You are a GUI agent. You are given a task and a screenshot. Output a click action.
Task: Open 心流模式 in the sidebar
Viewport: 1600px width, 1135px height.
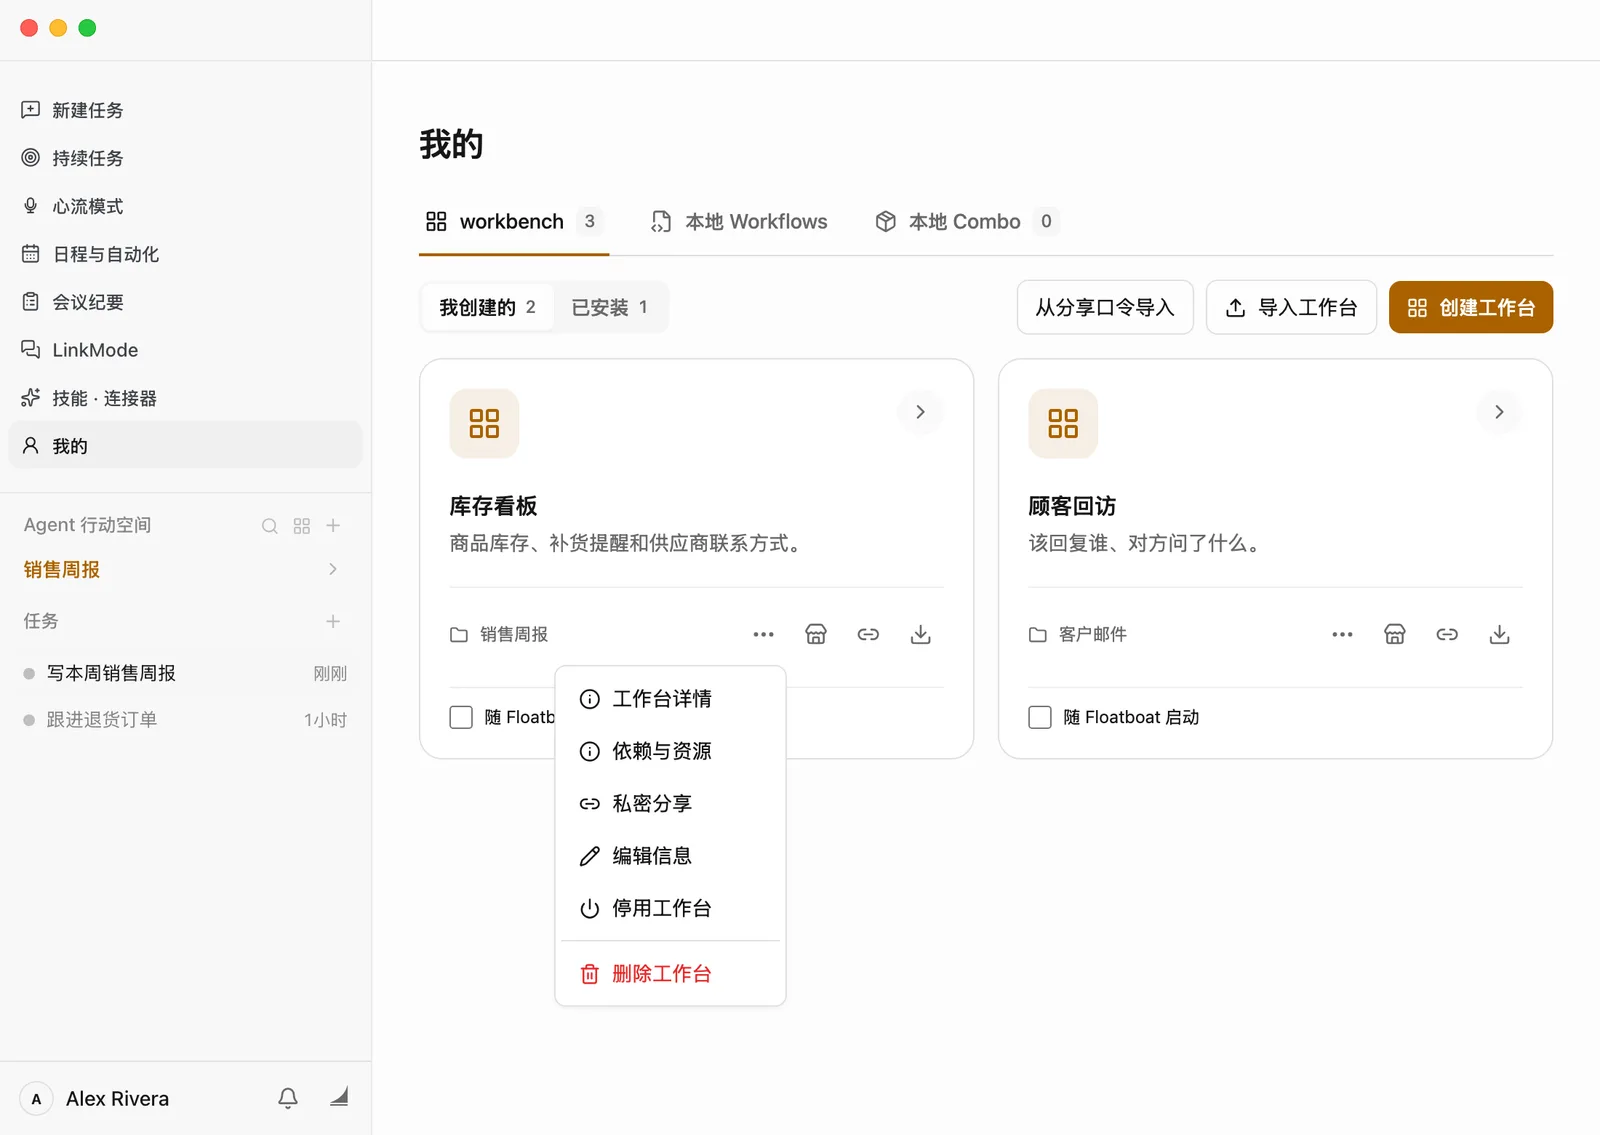[x=185, y=206]
